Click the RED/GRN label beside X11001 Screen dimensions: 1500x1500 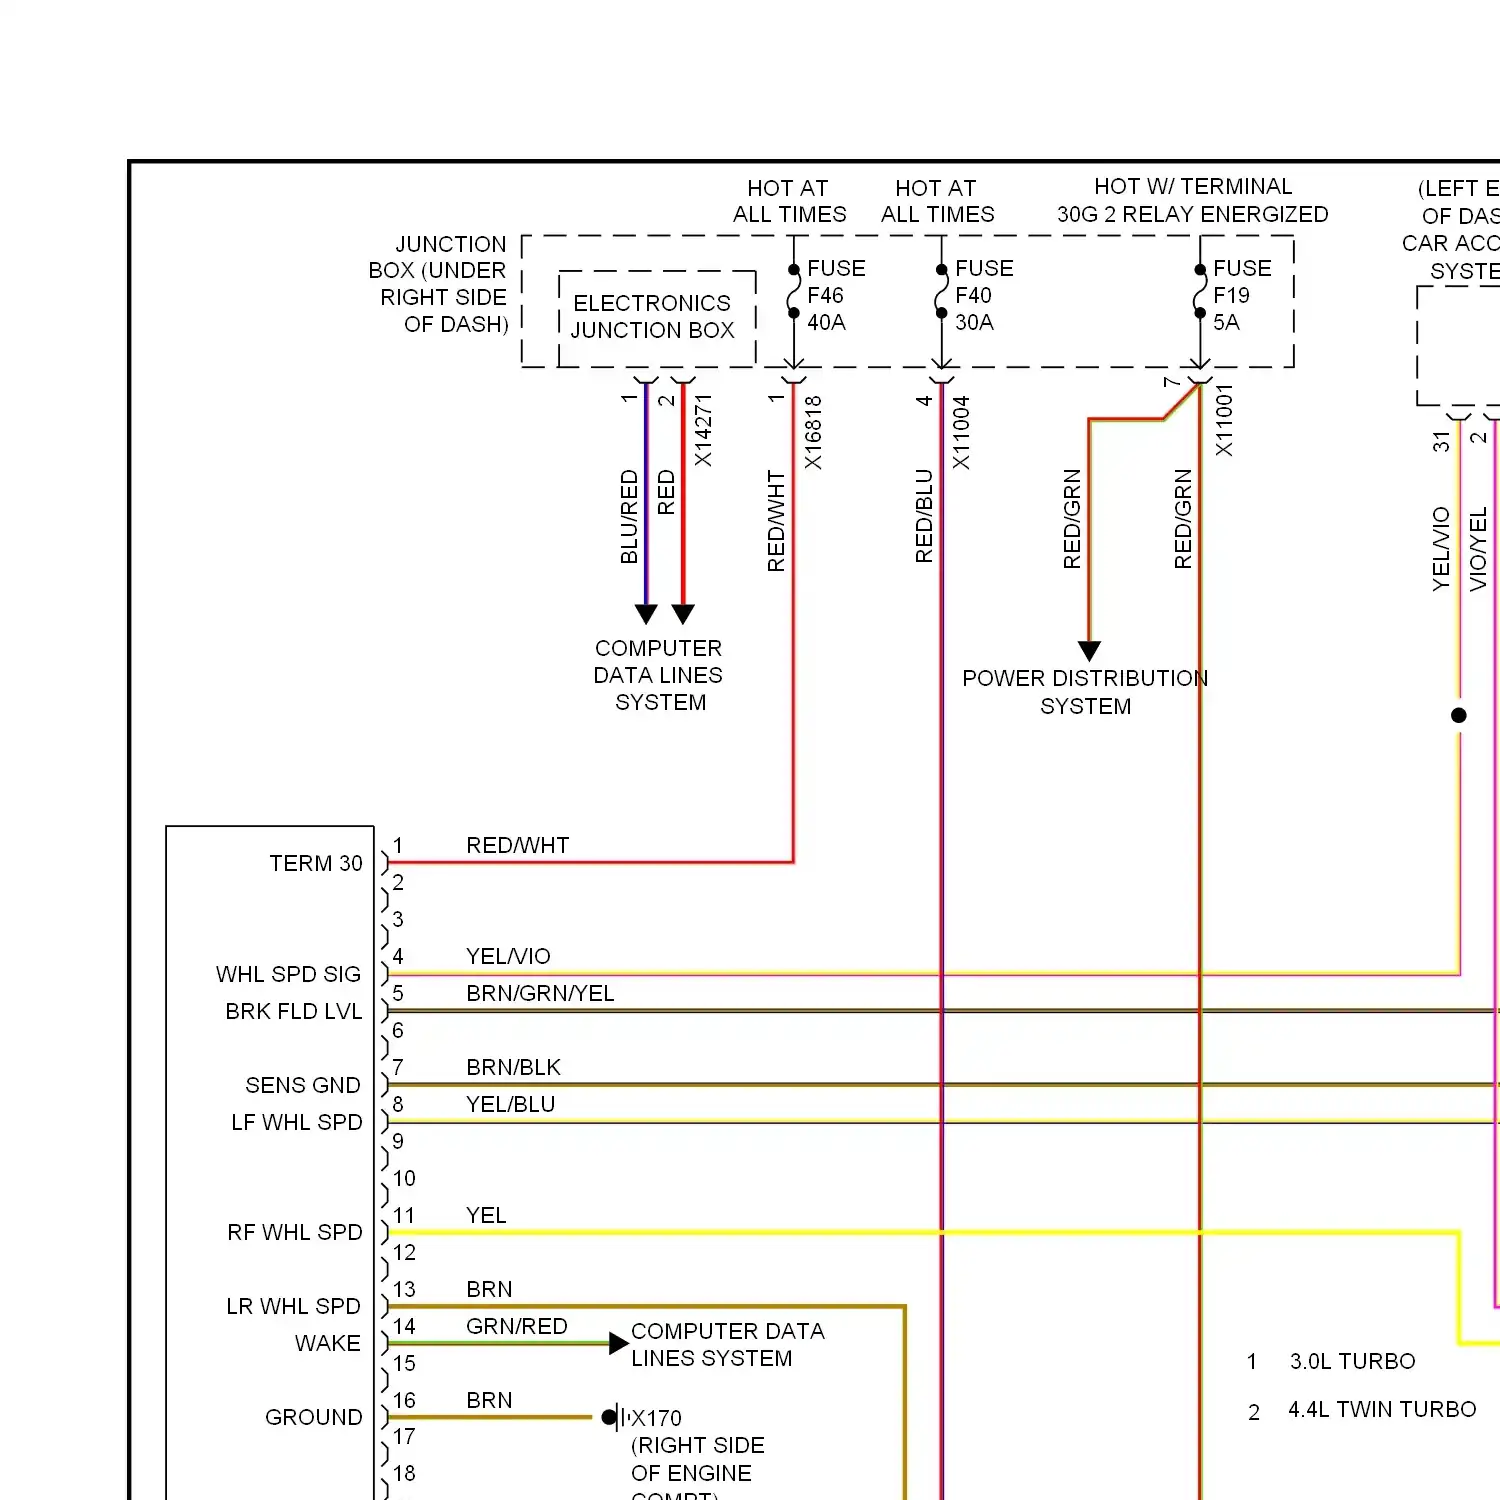[1183, 519]
